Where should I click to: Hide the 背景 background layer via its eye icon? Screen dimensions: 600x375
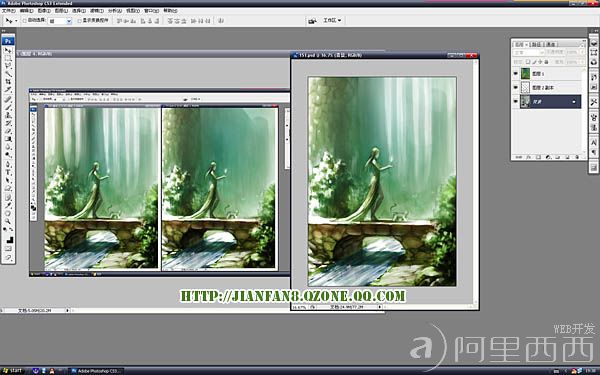pyautogui.click(x=515, y=101)
